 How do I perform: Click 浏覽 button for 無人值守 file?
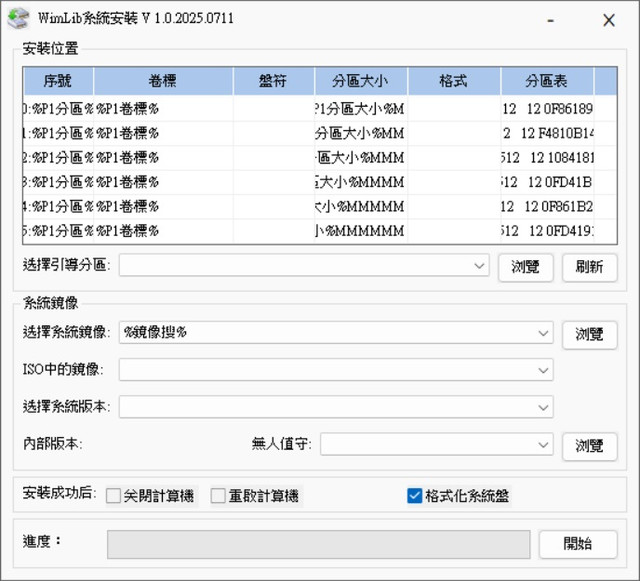590,447
